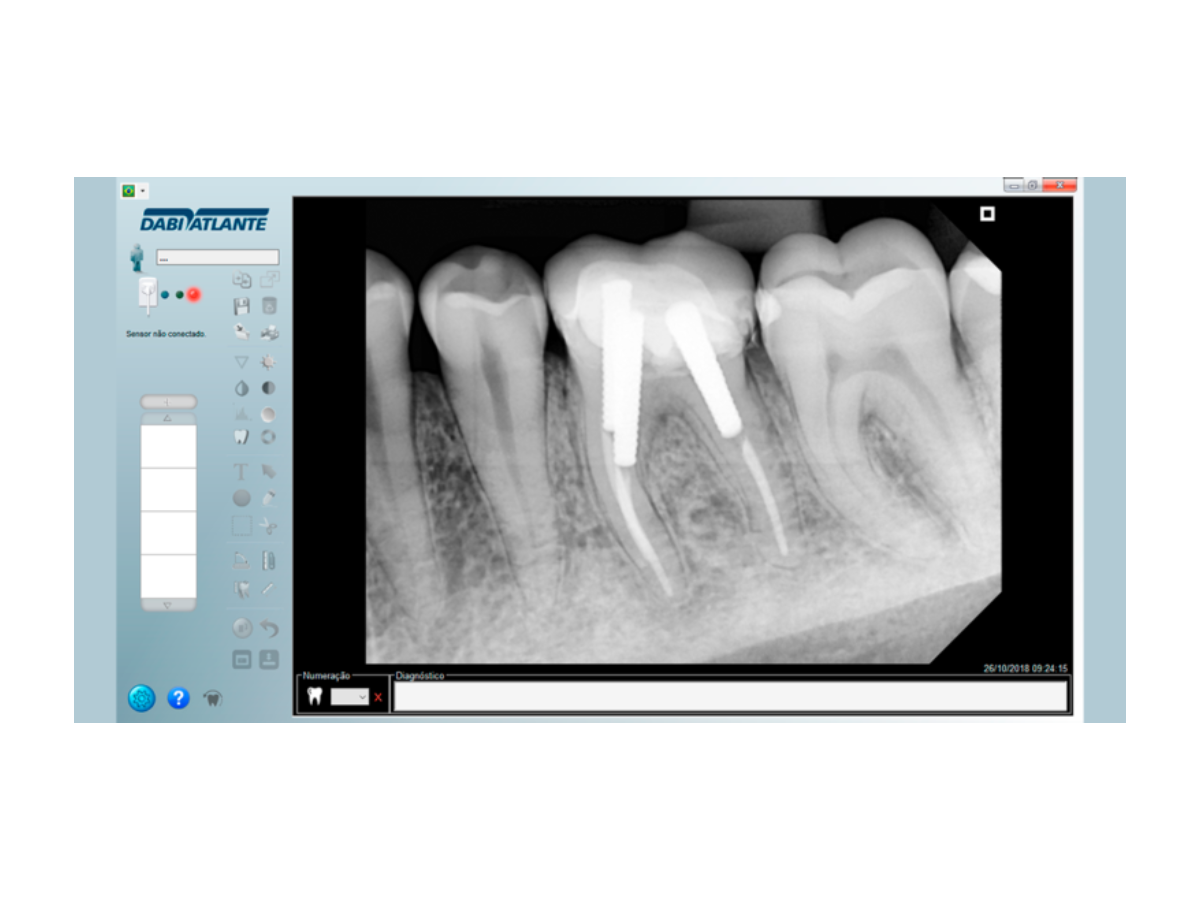This screenshot has width=1200, height=900.
Task: Select the first empty thumbnail slot
Action: click(168, 446)
